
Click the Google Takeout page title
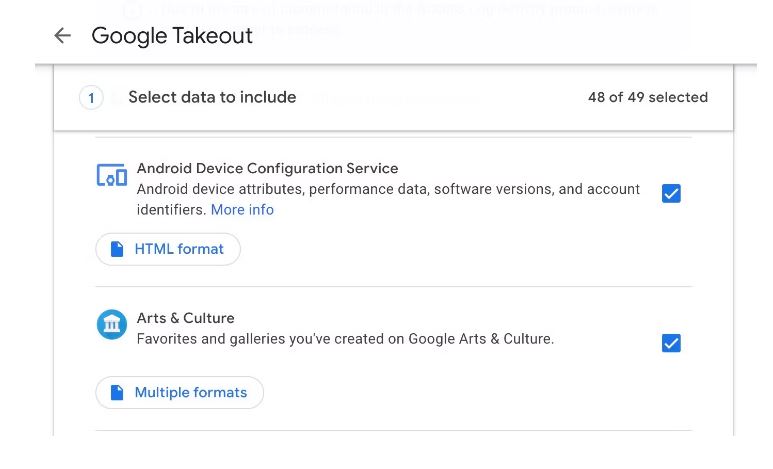coord(172,36)
